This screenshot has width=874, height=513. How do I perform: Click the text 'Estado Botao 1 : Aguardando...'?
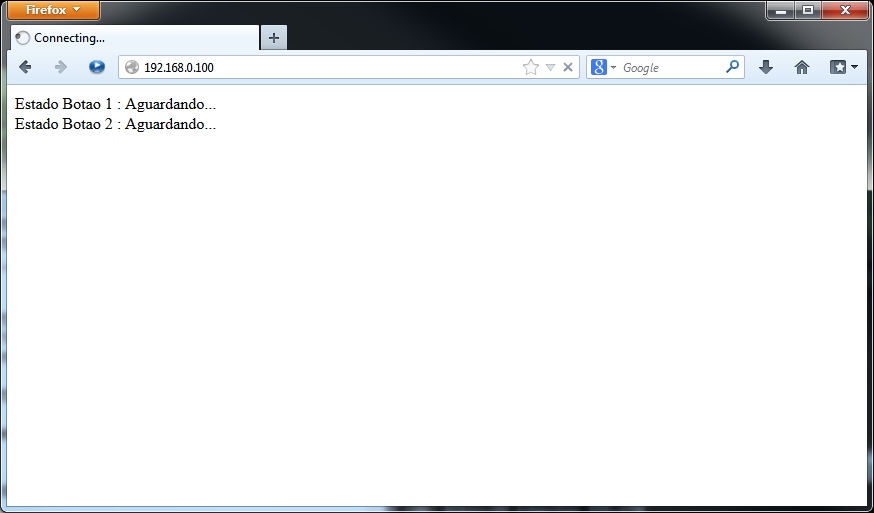(115, 104)
